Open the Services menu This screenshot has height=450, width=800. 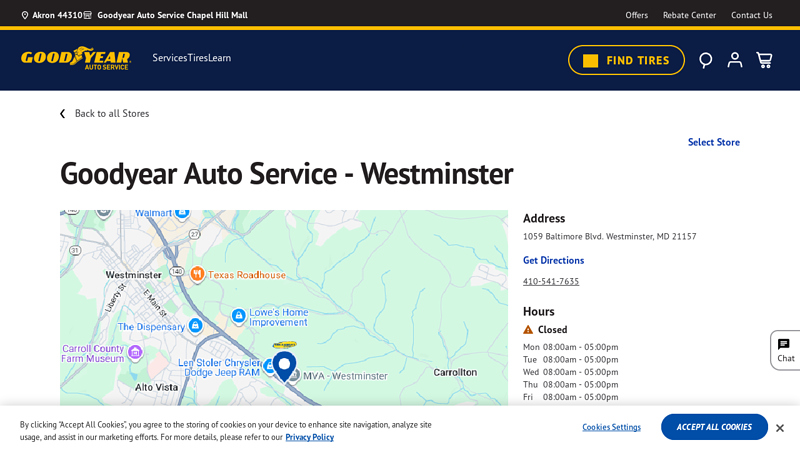(x=170, y=58)
